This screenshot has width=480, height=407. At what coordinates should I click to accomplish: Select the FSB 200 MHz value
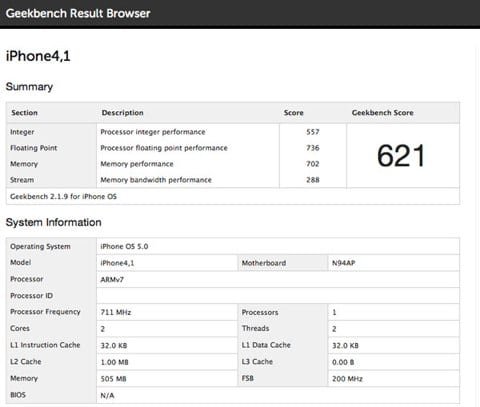pos(347,379)
